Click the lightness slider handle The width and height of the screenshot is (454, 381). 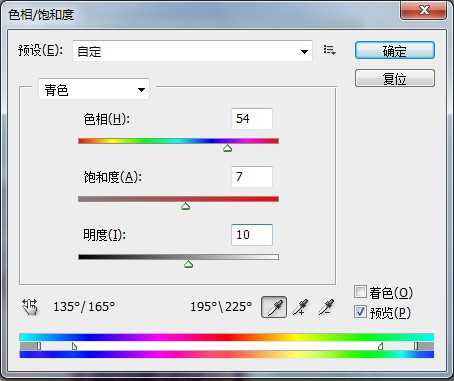[188, 264]
